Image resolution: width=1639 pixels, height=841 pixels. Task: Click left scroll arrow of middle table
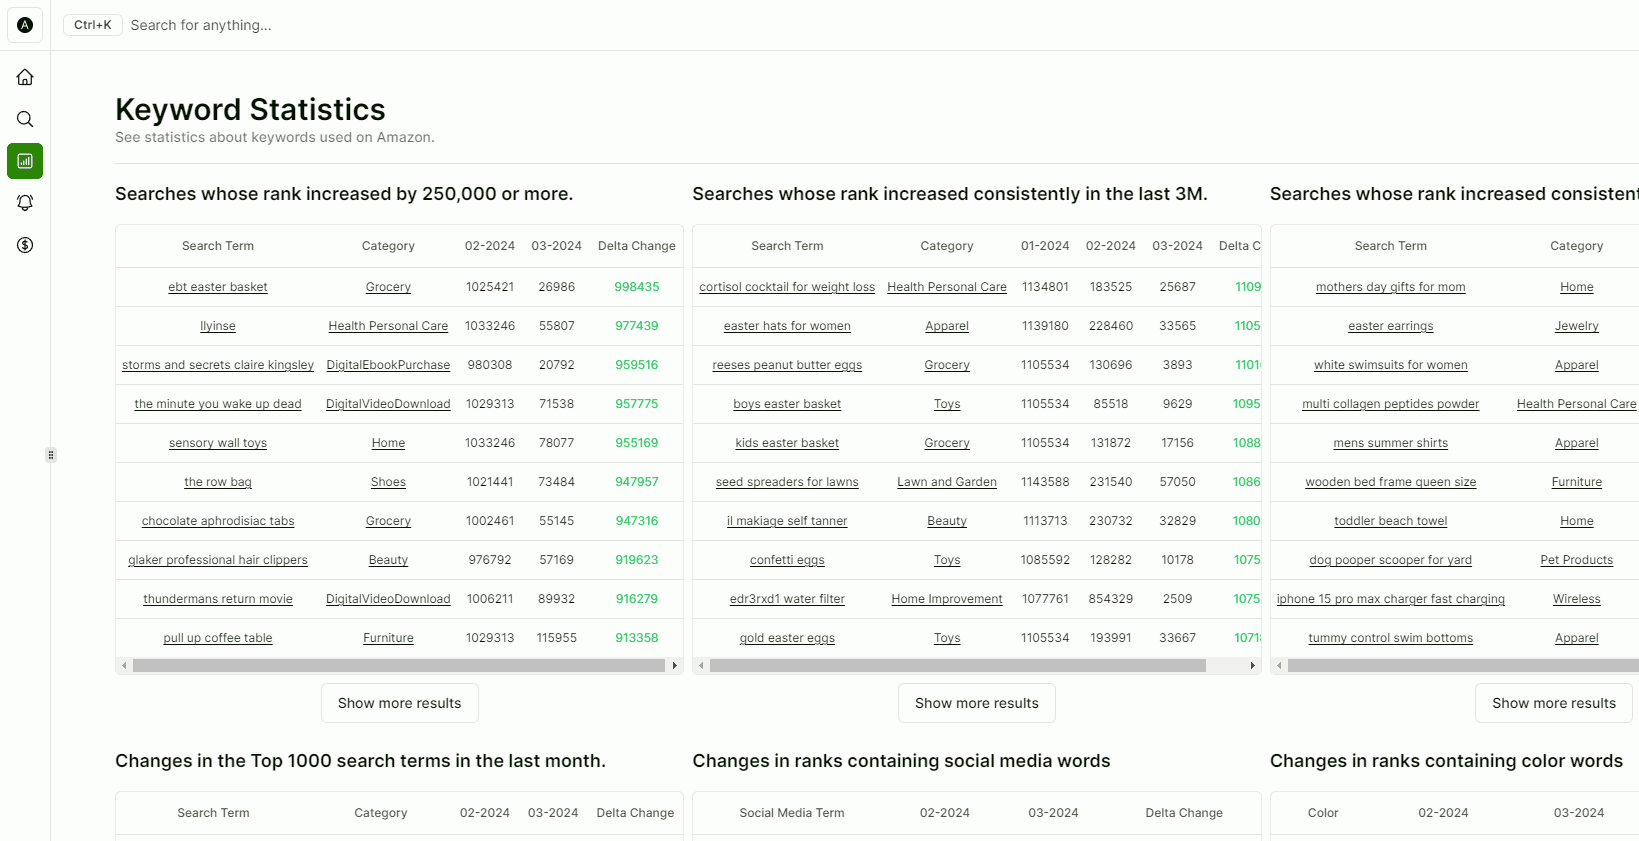pos(701,665)
